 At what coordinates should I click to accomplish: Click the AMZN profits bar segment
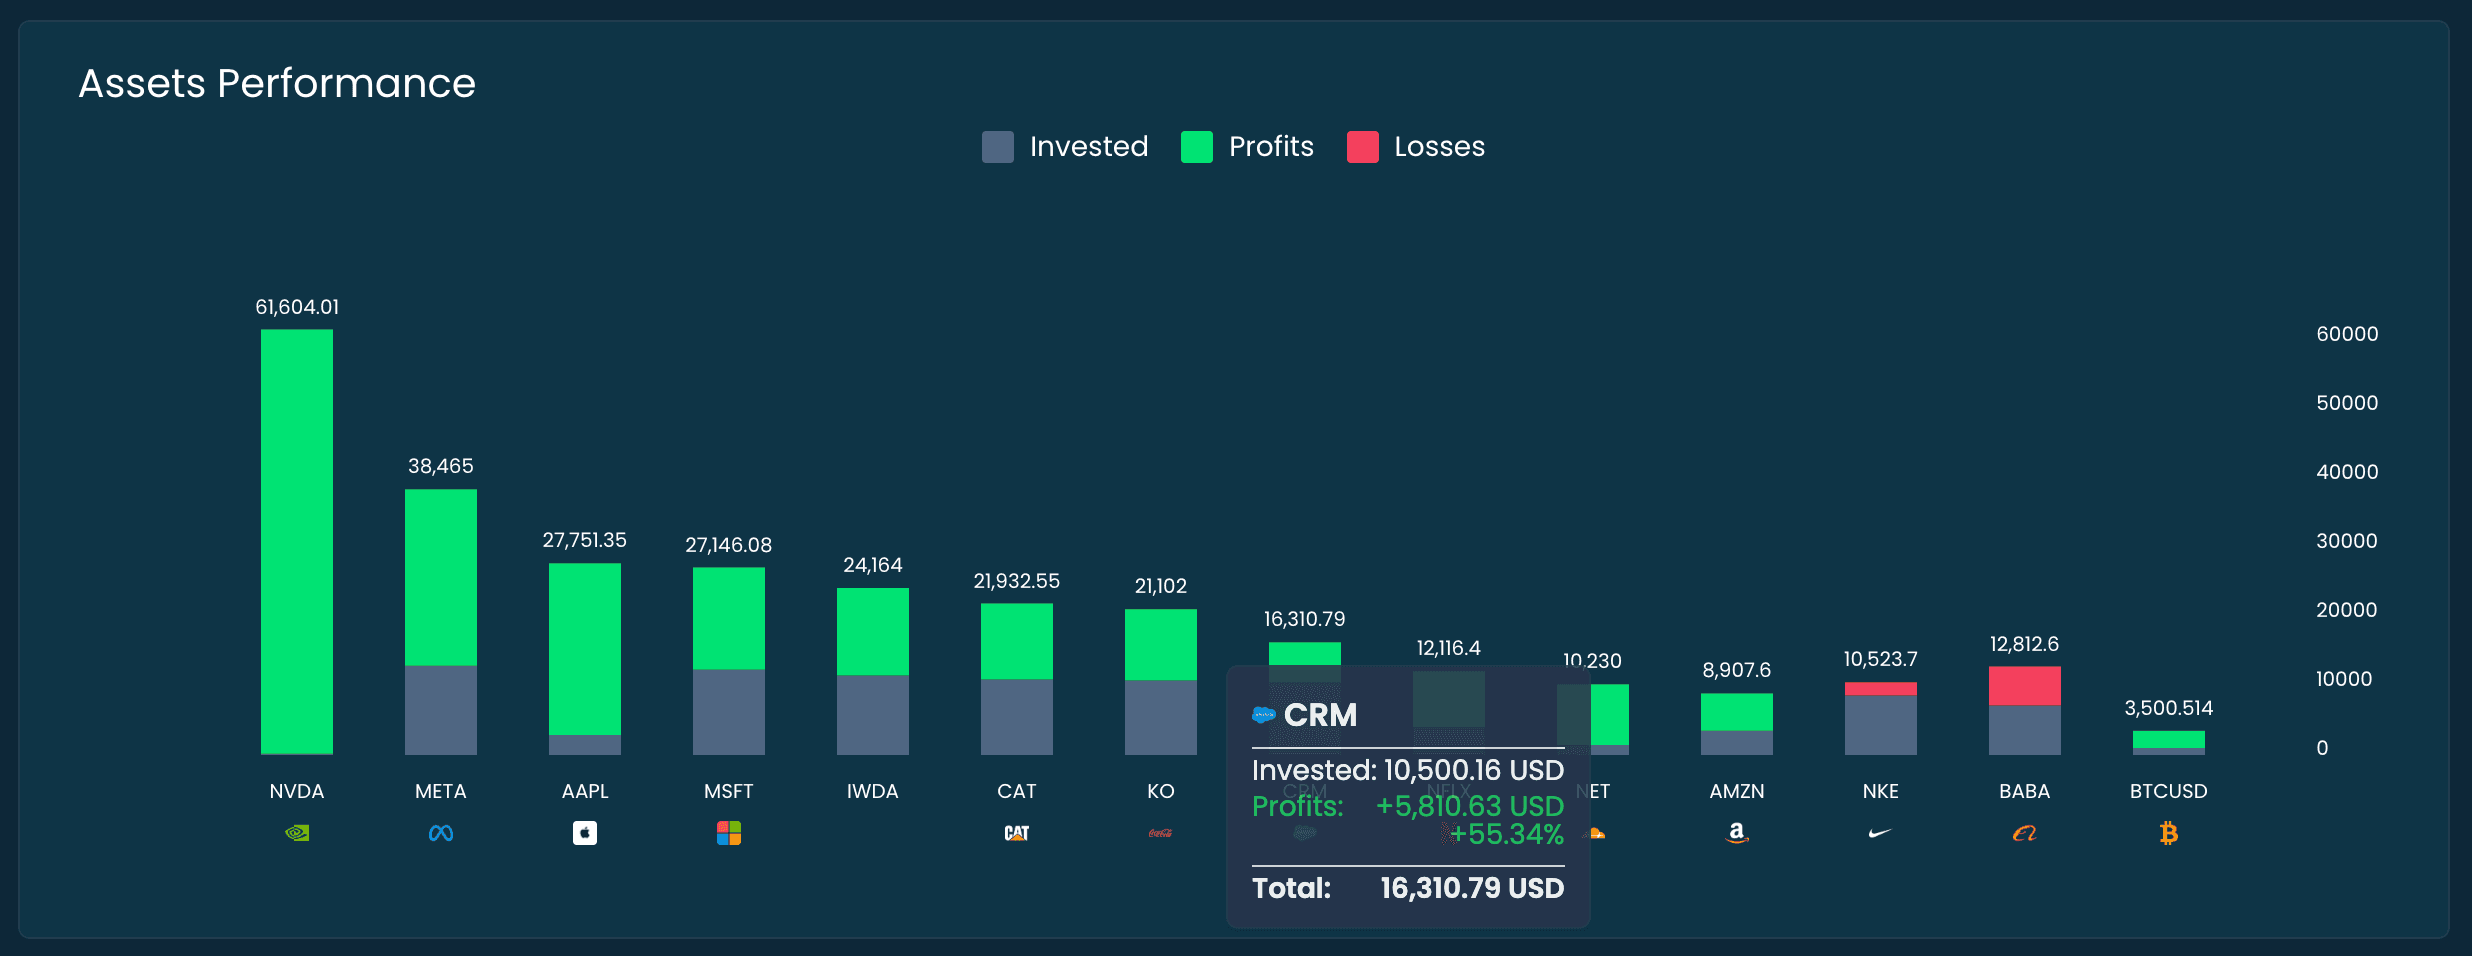click(1737, 712)
